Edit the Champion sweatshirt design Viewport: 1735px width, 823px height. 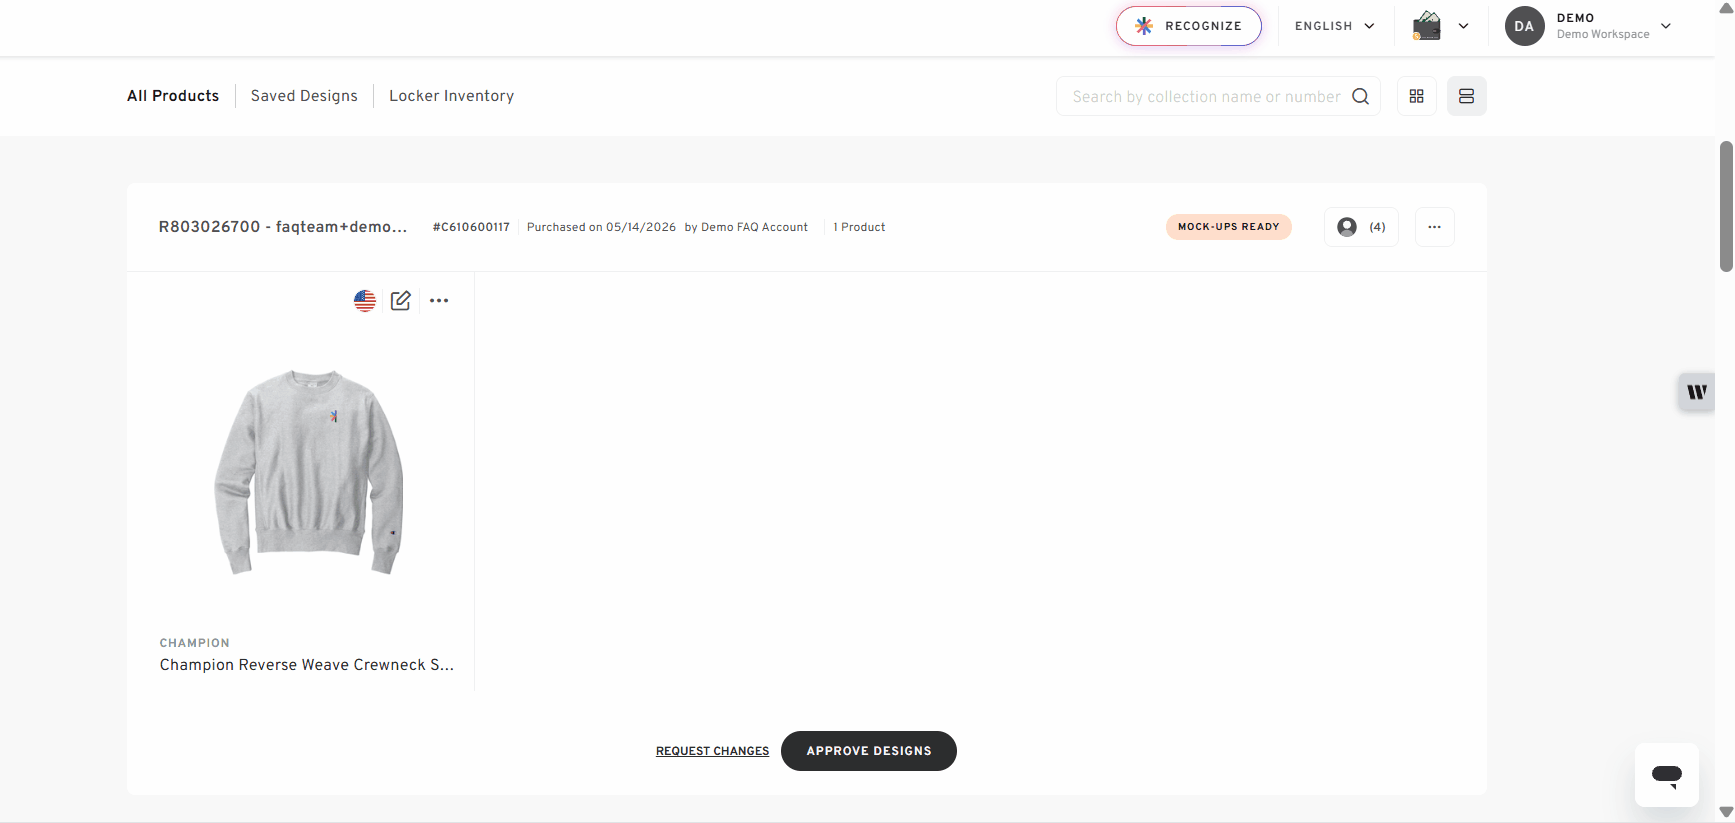pyautogui.click(x=401, y=300)
